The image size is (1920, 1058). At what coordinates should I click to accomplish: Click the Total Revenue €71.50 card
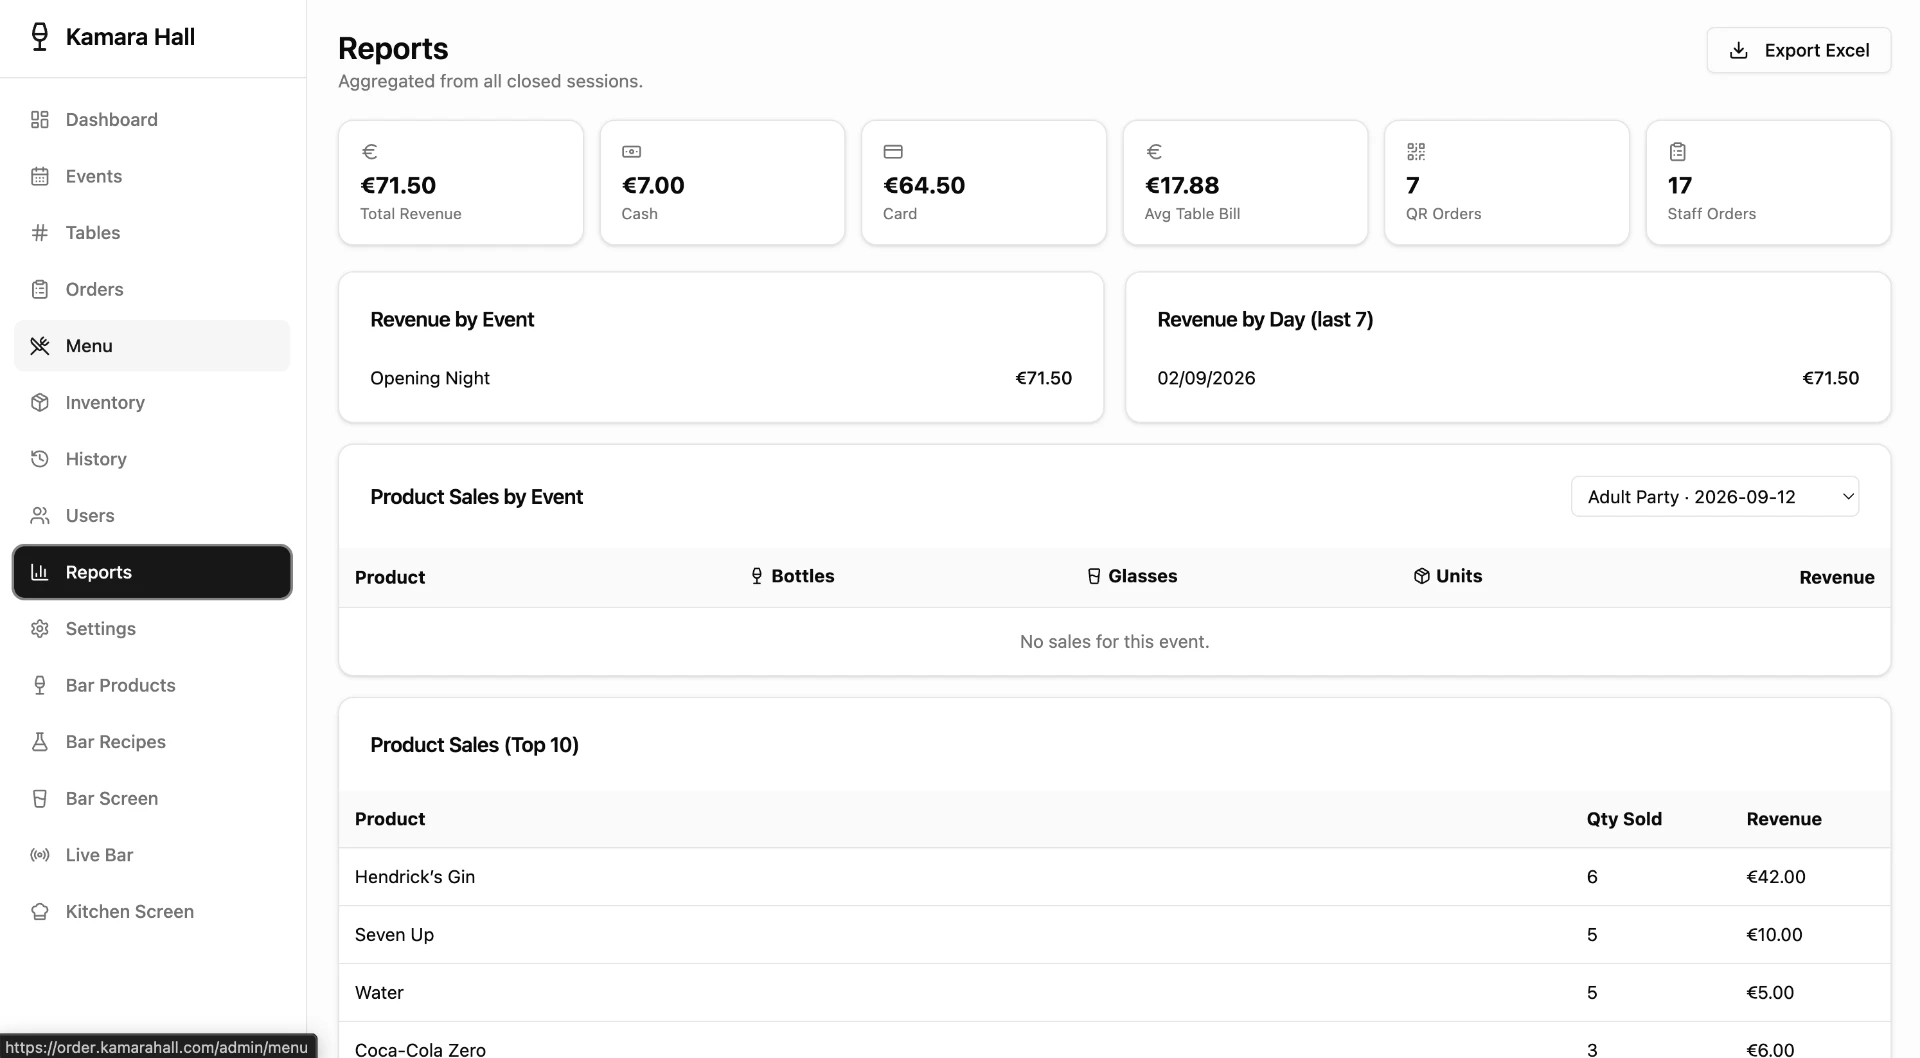pos(461,183)
